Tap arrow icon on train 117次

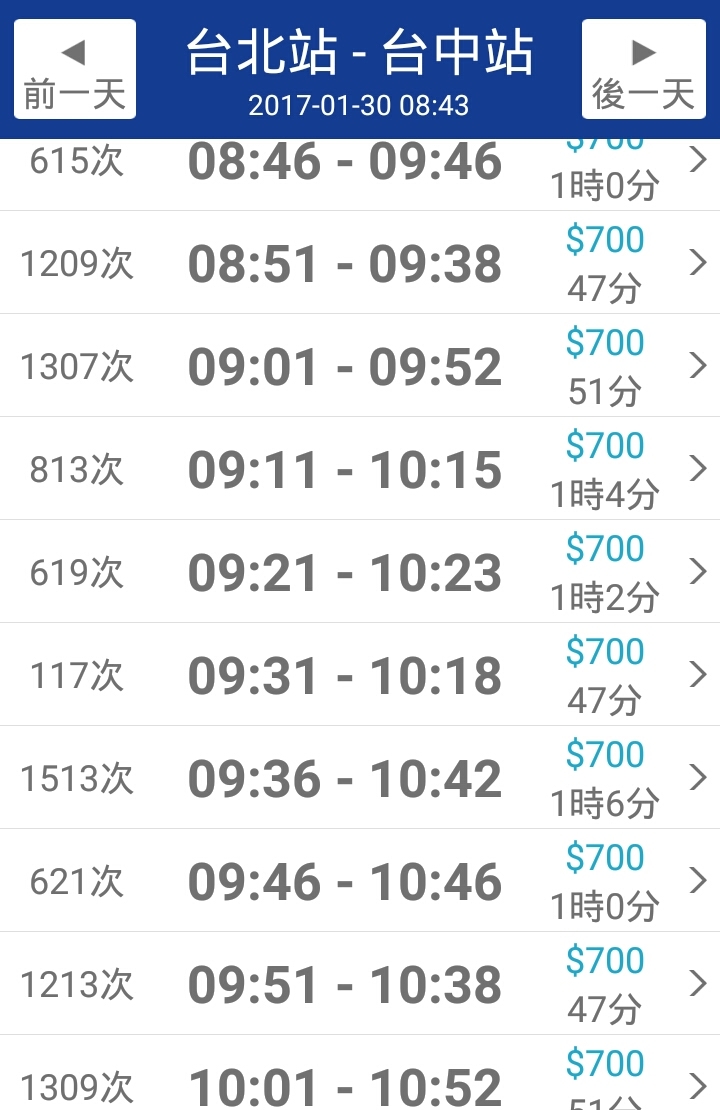pyautogui.click(x=698, y=674)
